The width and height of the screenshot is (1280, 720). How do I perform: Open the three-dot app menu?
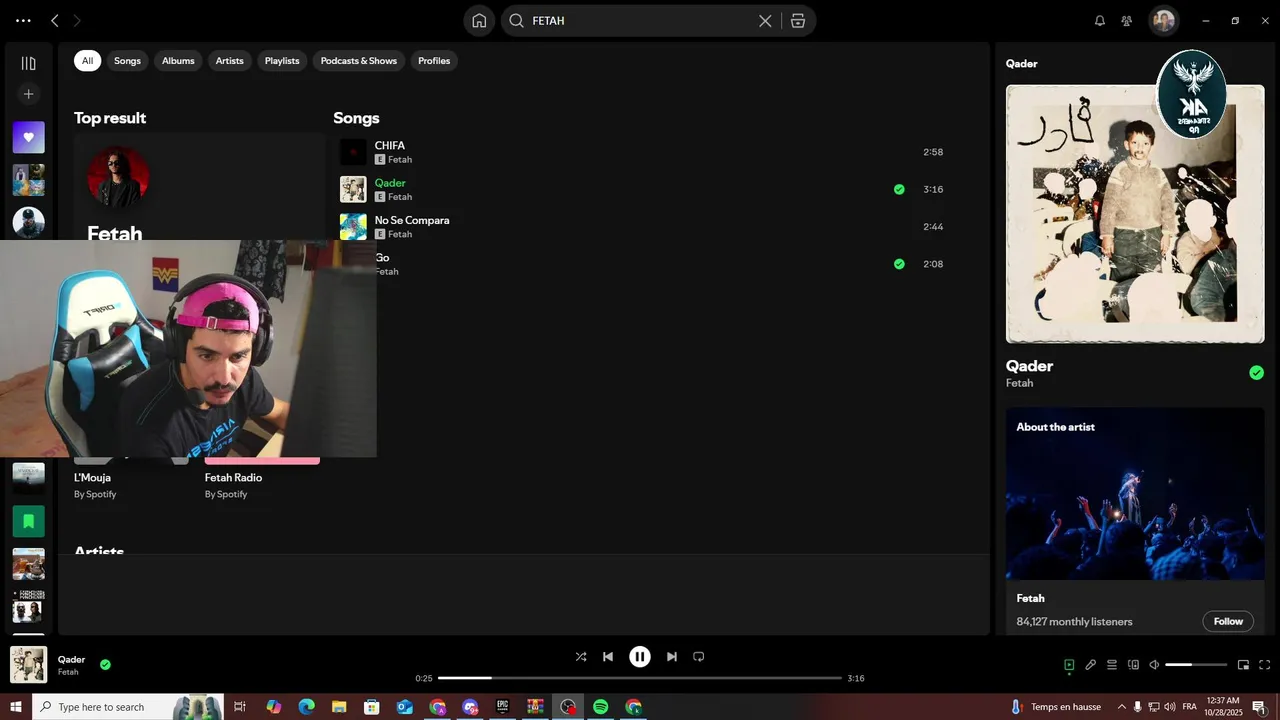pos(23,20)
